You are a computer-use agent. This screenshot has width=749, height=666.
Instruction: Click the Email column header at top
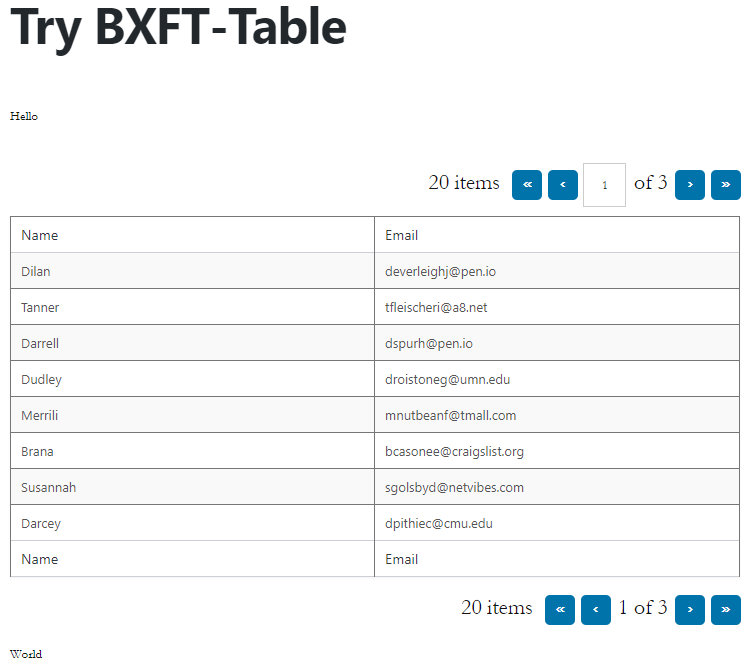(557, 235)
